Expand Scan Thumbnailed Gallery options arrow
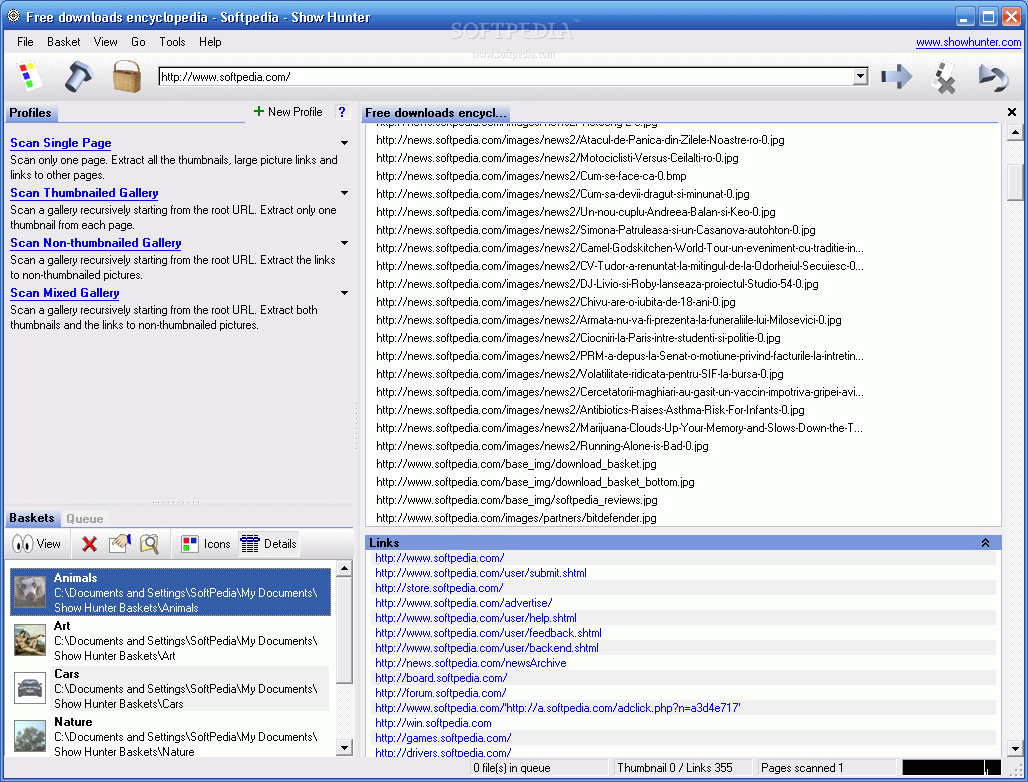Screen dimensions: 1028x782 pyautogui.click(x=344, y=193)
